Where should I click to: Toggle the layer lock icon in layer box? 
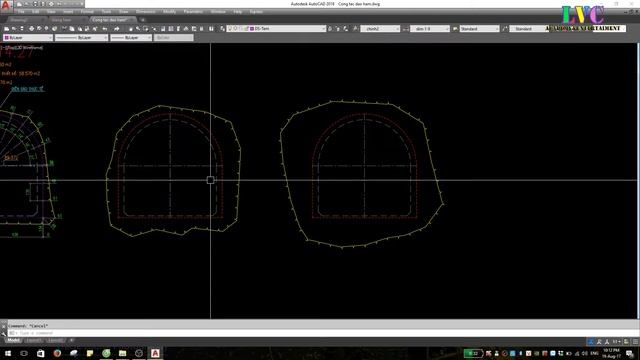[246, 29]
